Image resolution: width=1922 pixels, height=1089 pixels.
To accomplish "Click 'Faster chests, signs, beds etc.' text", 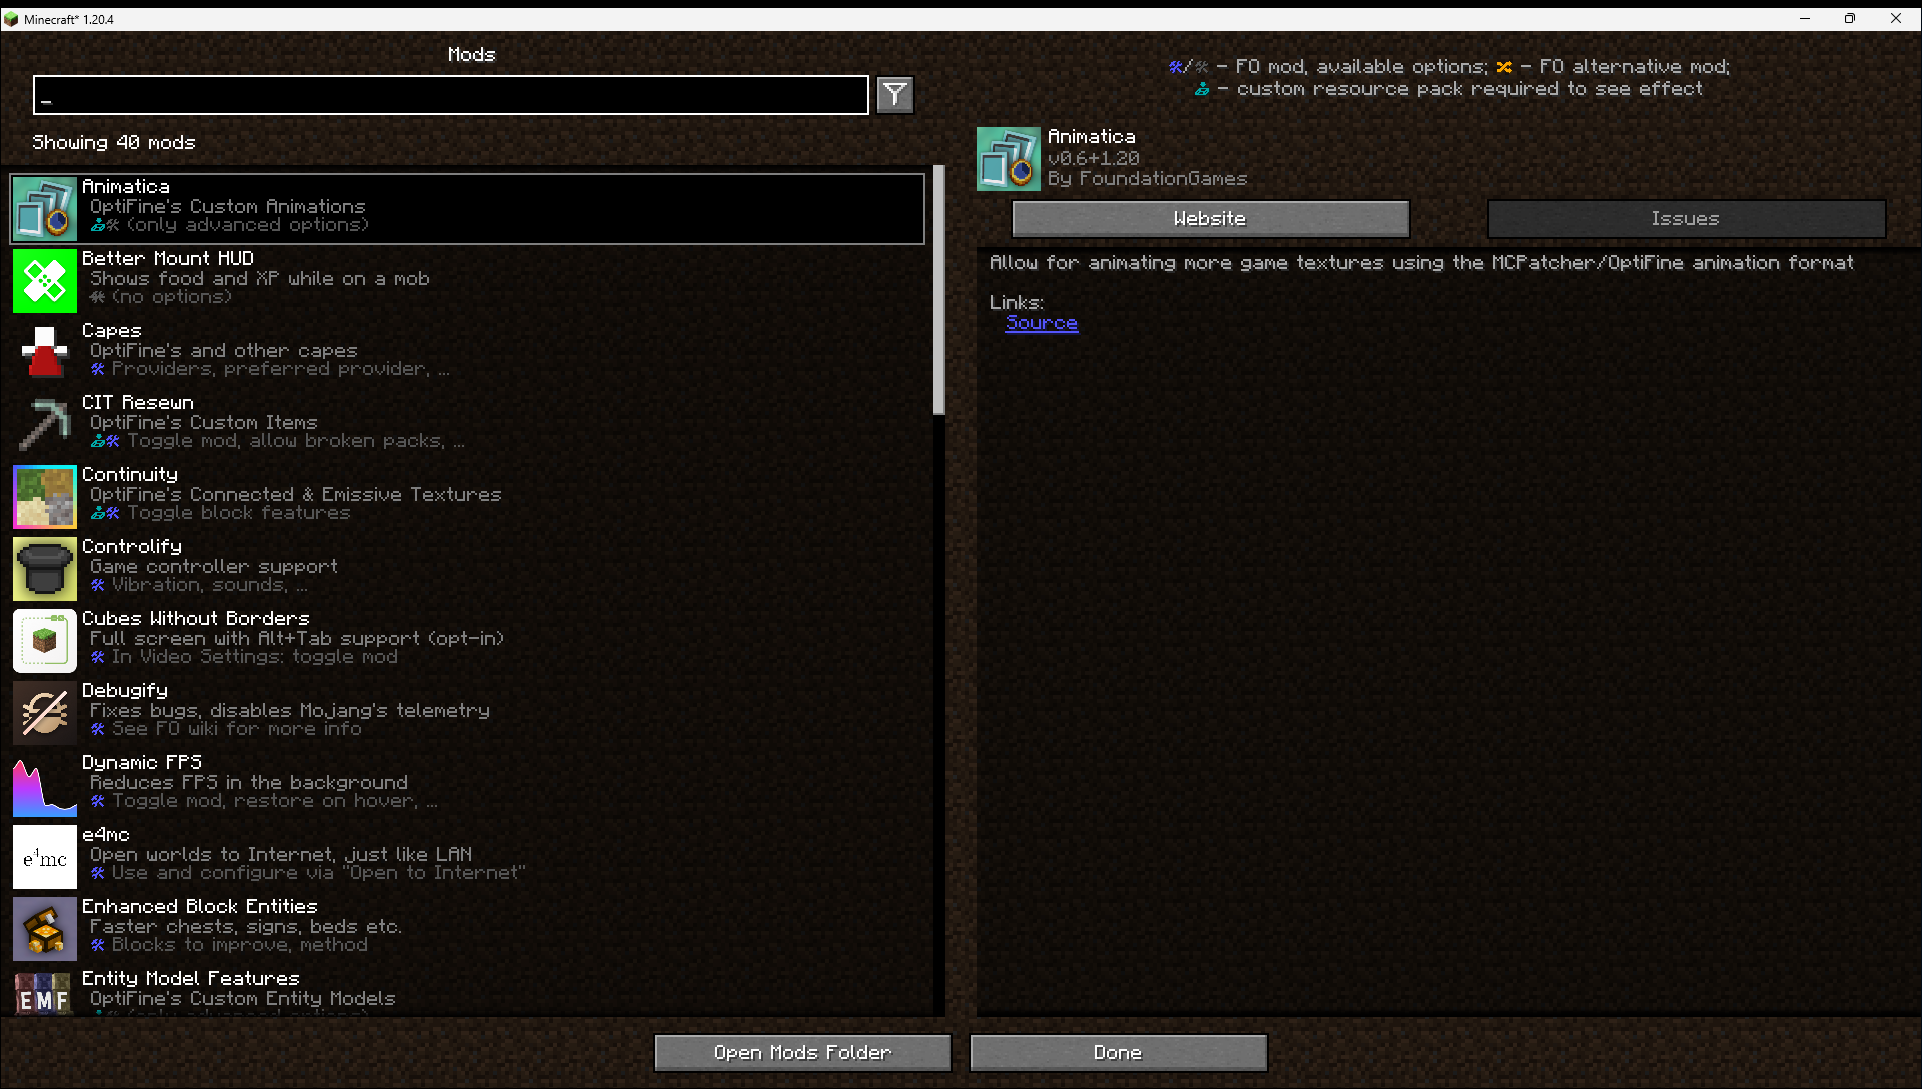I will (x=246, y=927).
